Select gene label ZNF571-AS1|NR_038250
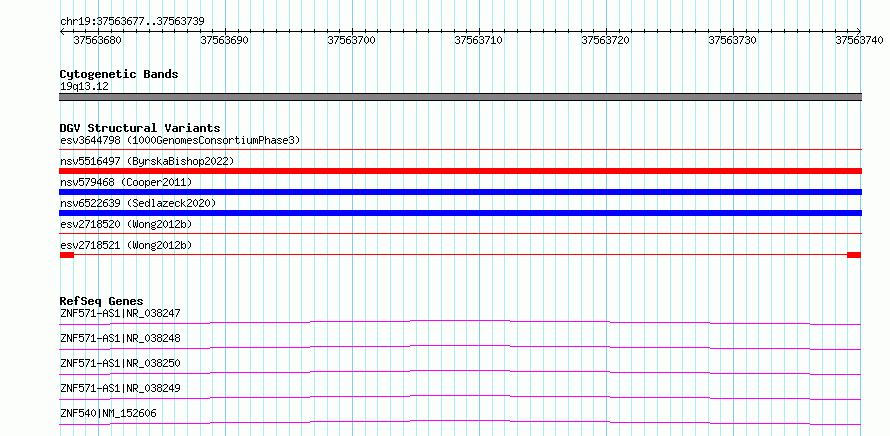The width and height of the screenshot is (890, 436). 120,363
